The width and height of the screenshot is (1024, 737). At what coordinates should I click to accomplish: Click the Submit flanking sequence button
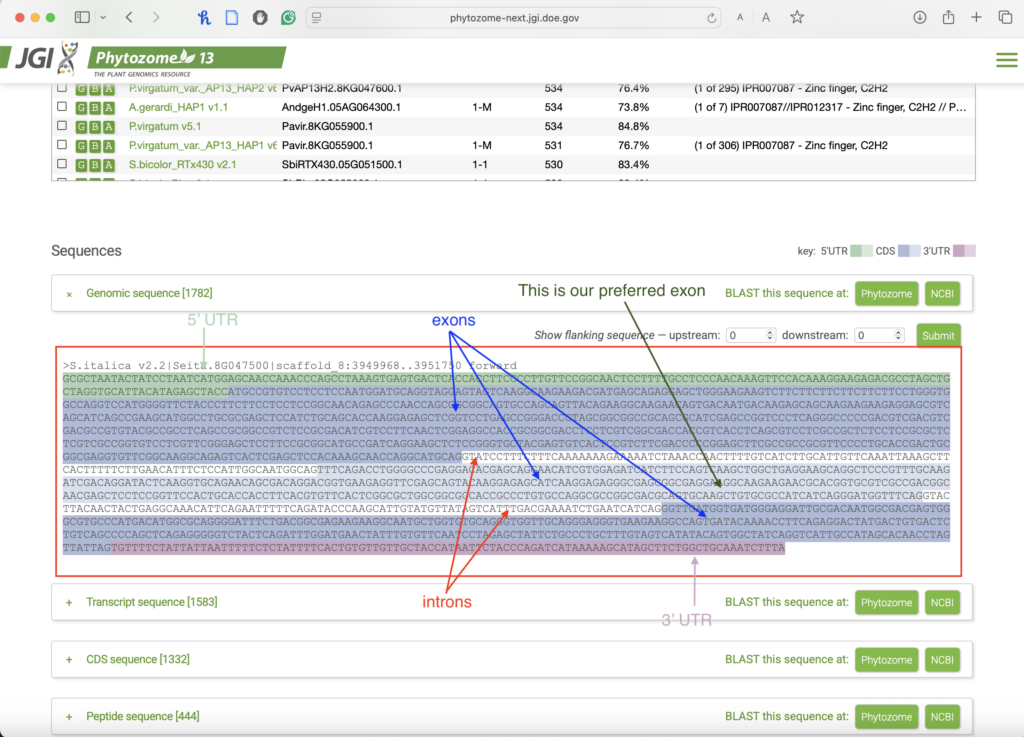click(938, 335)
